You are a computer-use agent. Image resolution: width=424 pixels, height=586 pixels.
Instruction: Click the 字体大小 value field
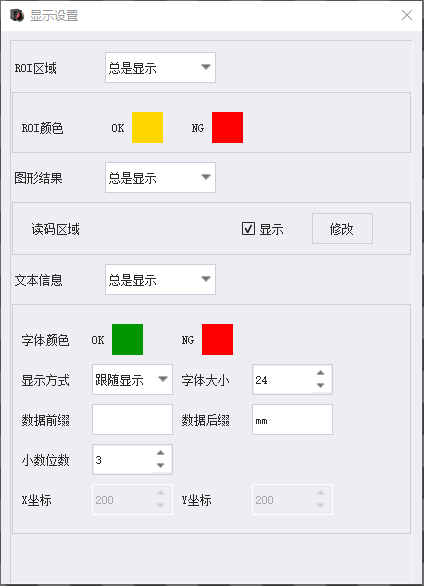(x=282, y=380)
